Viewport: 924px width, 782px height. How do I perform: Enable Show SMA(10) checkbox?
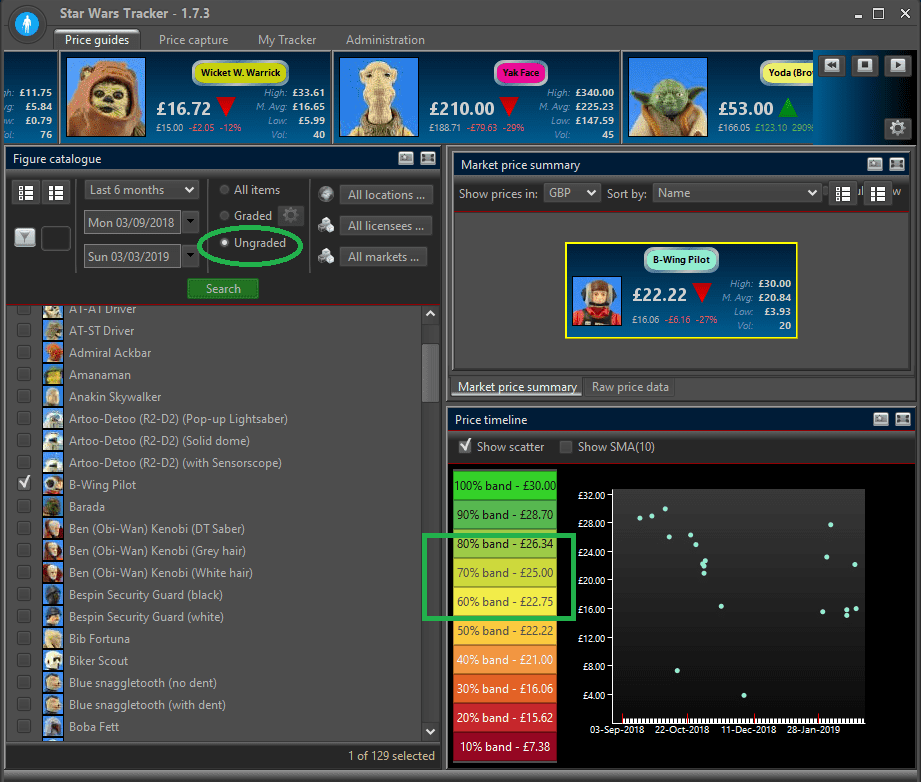[x=566, y=447]
